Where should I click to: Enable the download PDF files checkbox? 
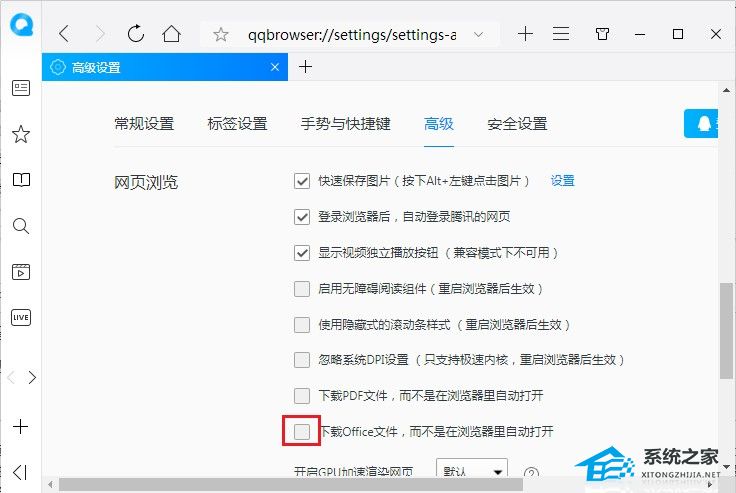point(302,396)
